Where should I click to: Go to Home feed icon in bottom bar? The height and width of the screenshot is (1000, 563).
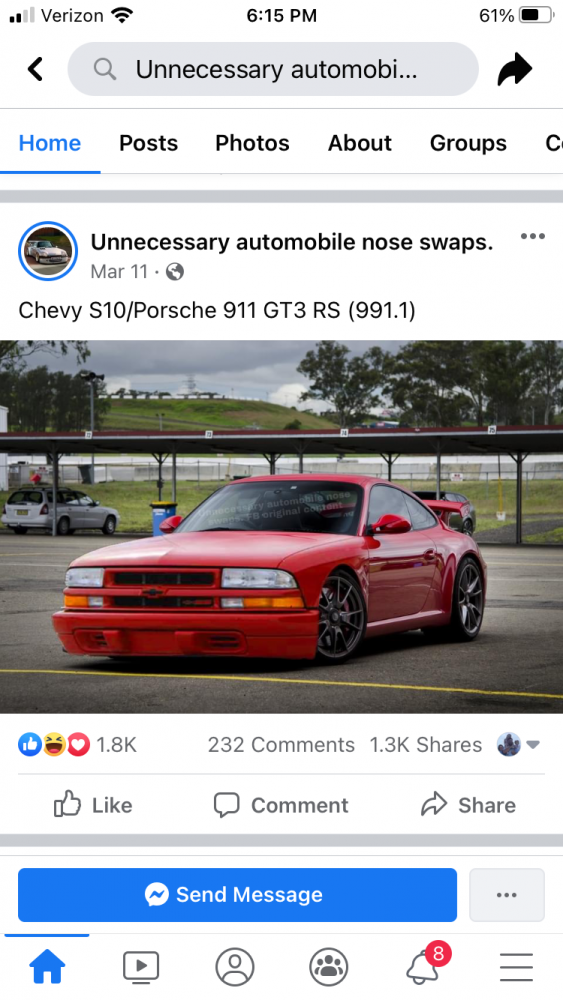click(47, 966)
